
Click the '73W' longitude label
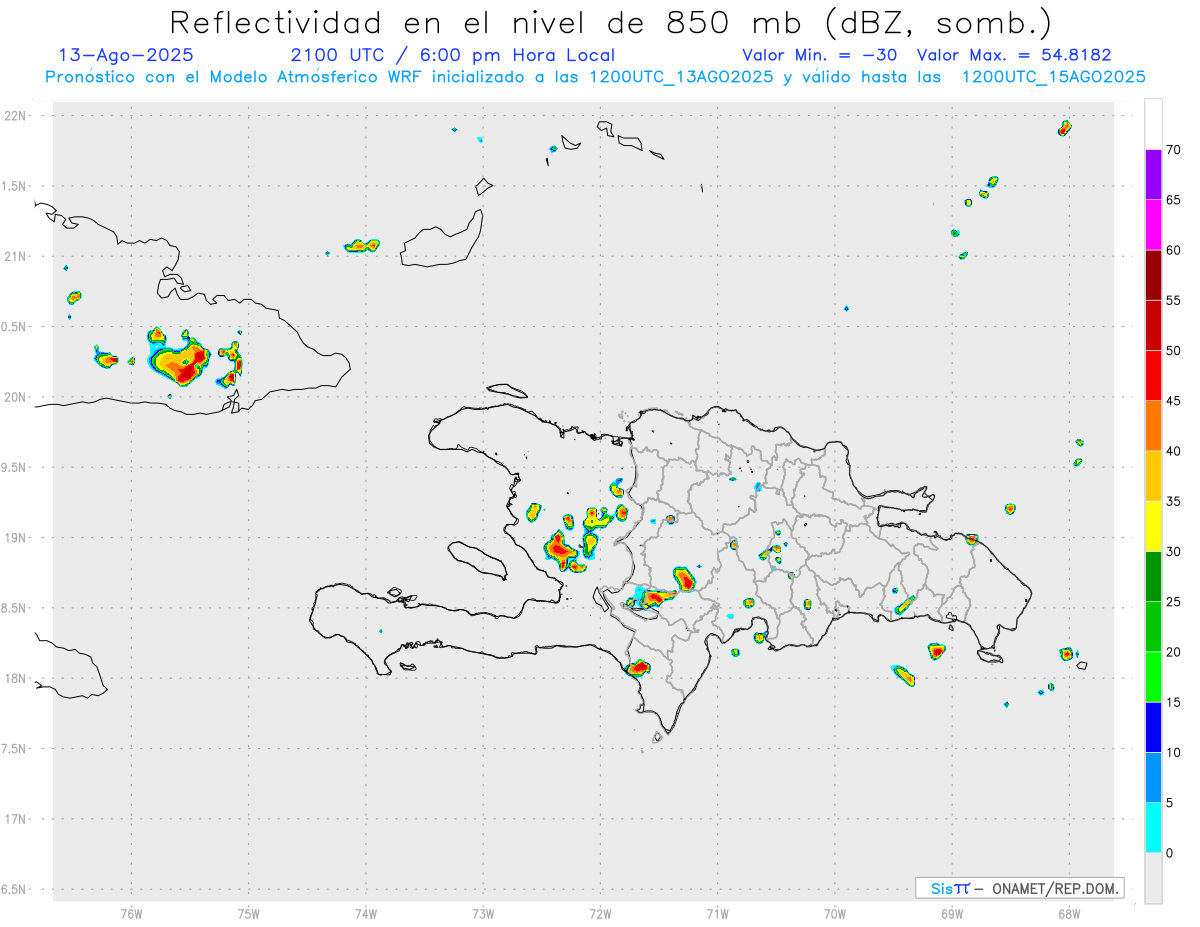tap(483, 913)
